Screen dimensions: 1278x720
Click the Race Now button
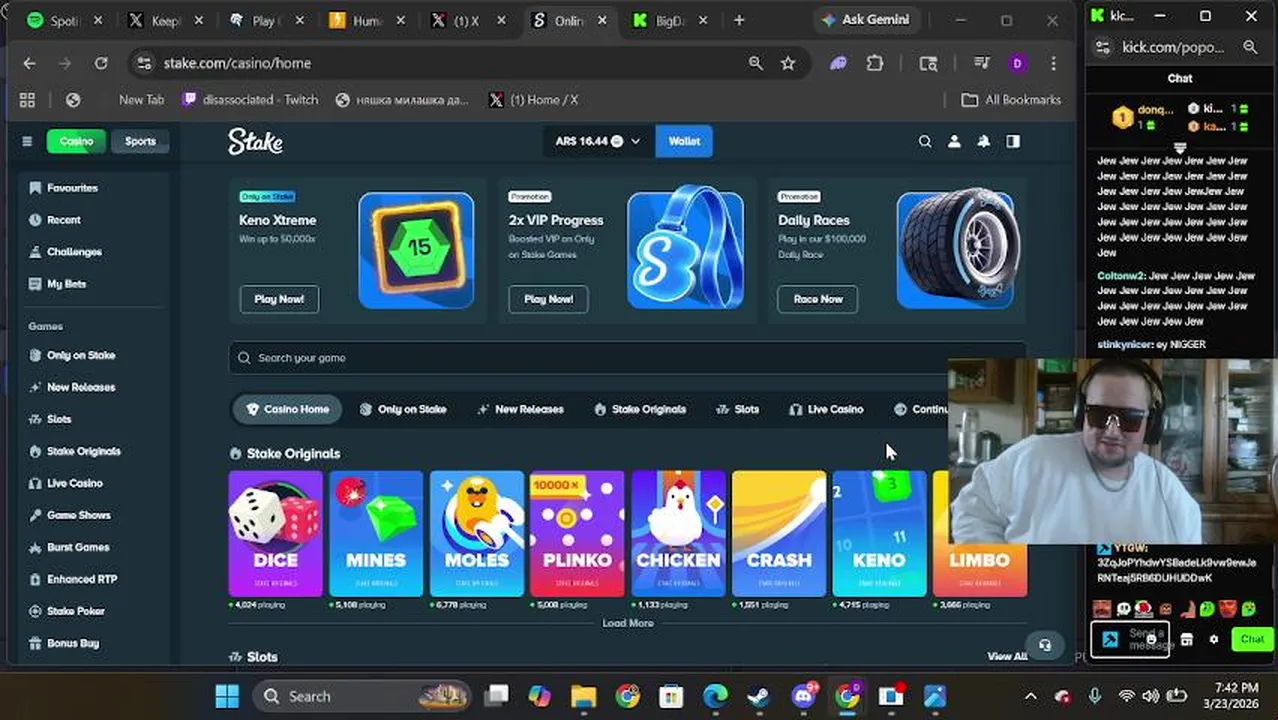click(x=818, y=299)
